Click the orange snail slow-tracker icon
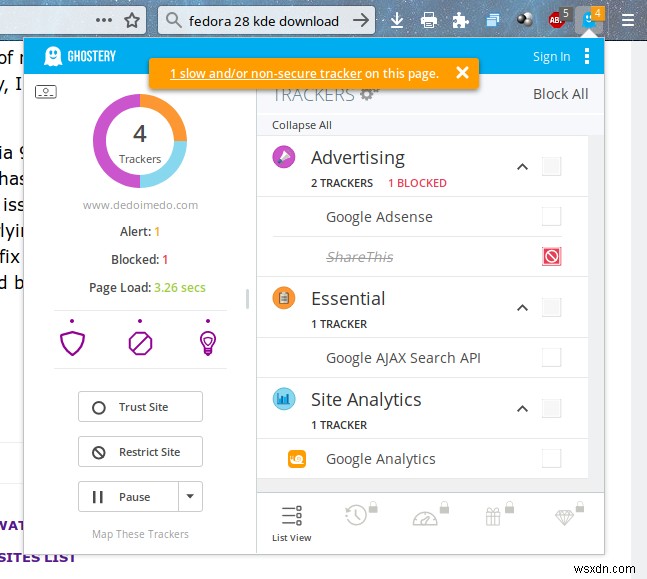Viewport: 647px width, 579px height. pyautogui.click(x=297, y=459)
